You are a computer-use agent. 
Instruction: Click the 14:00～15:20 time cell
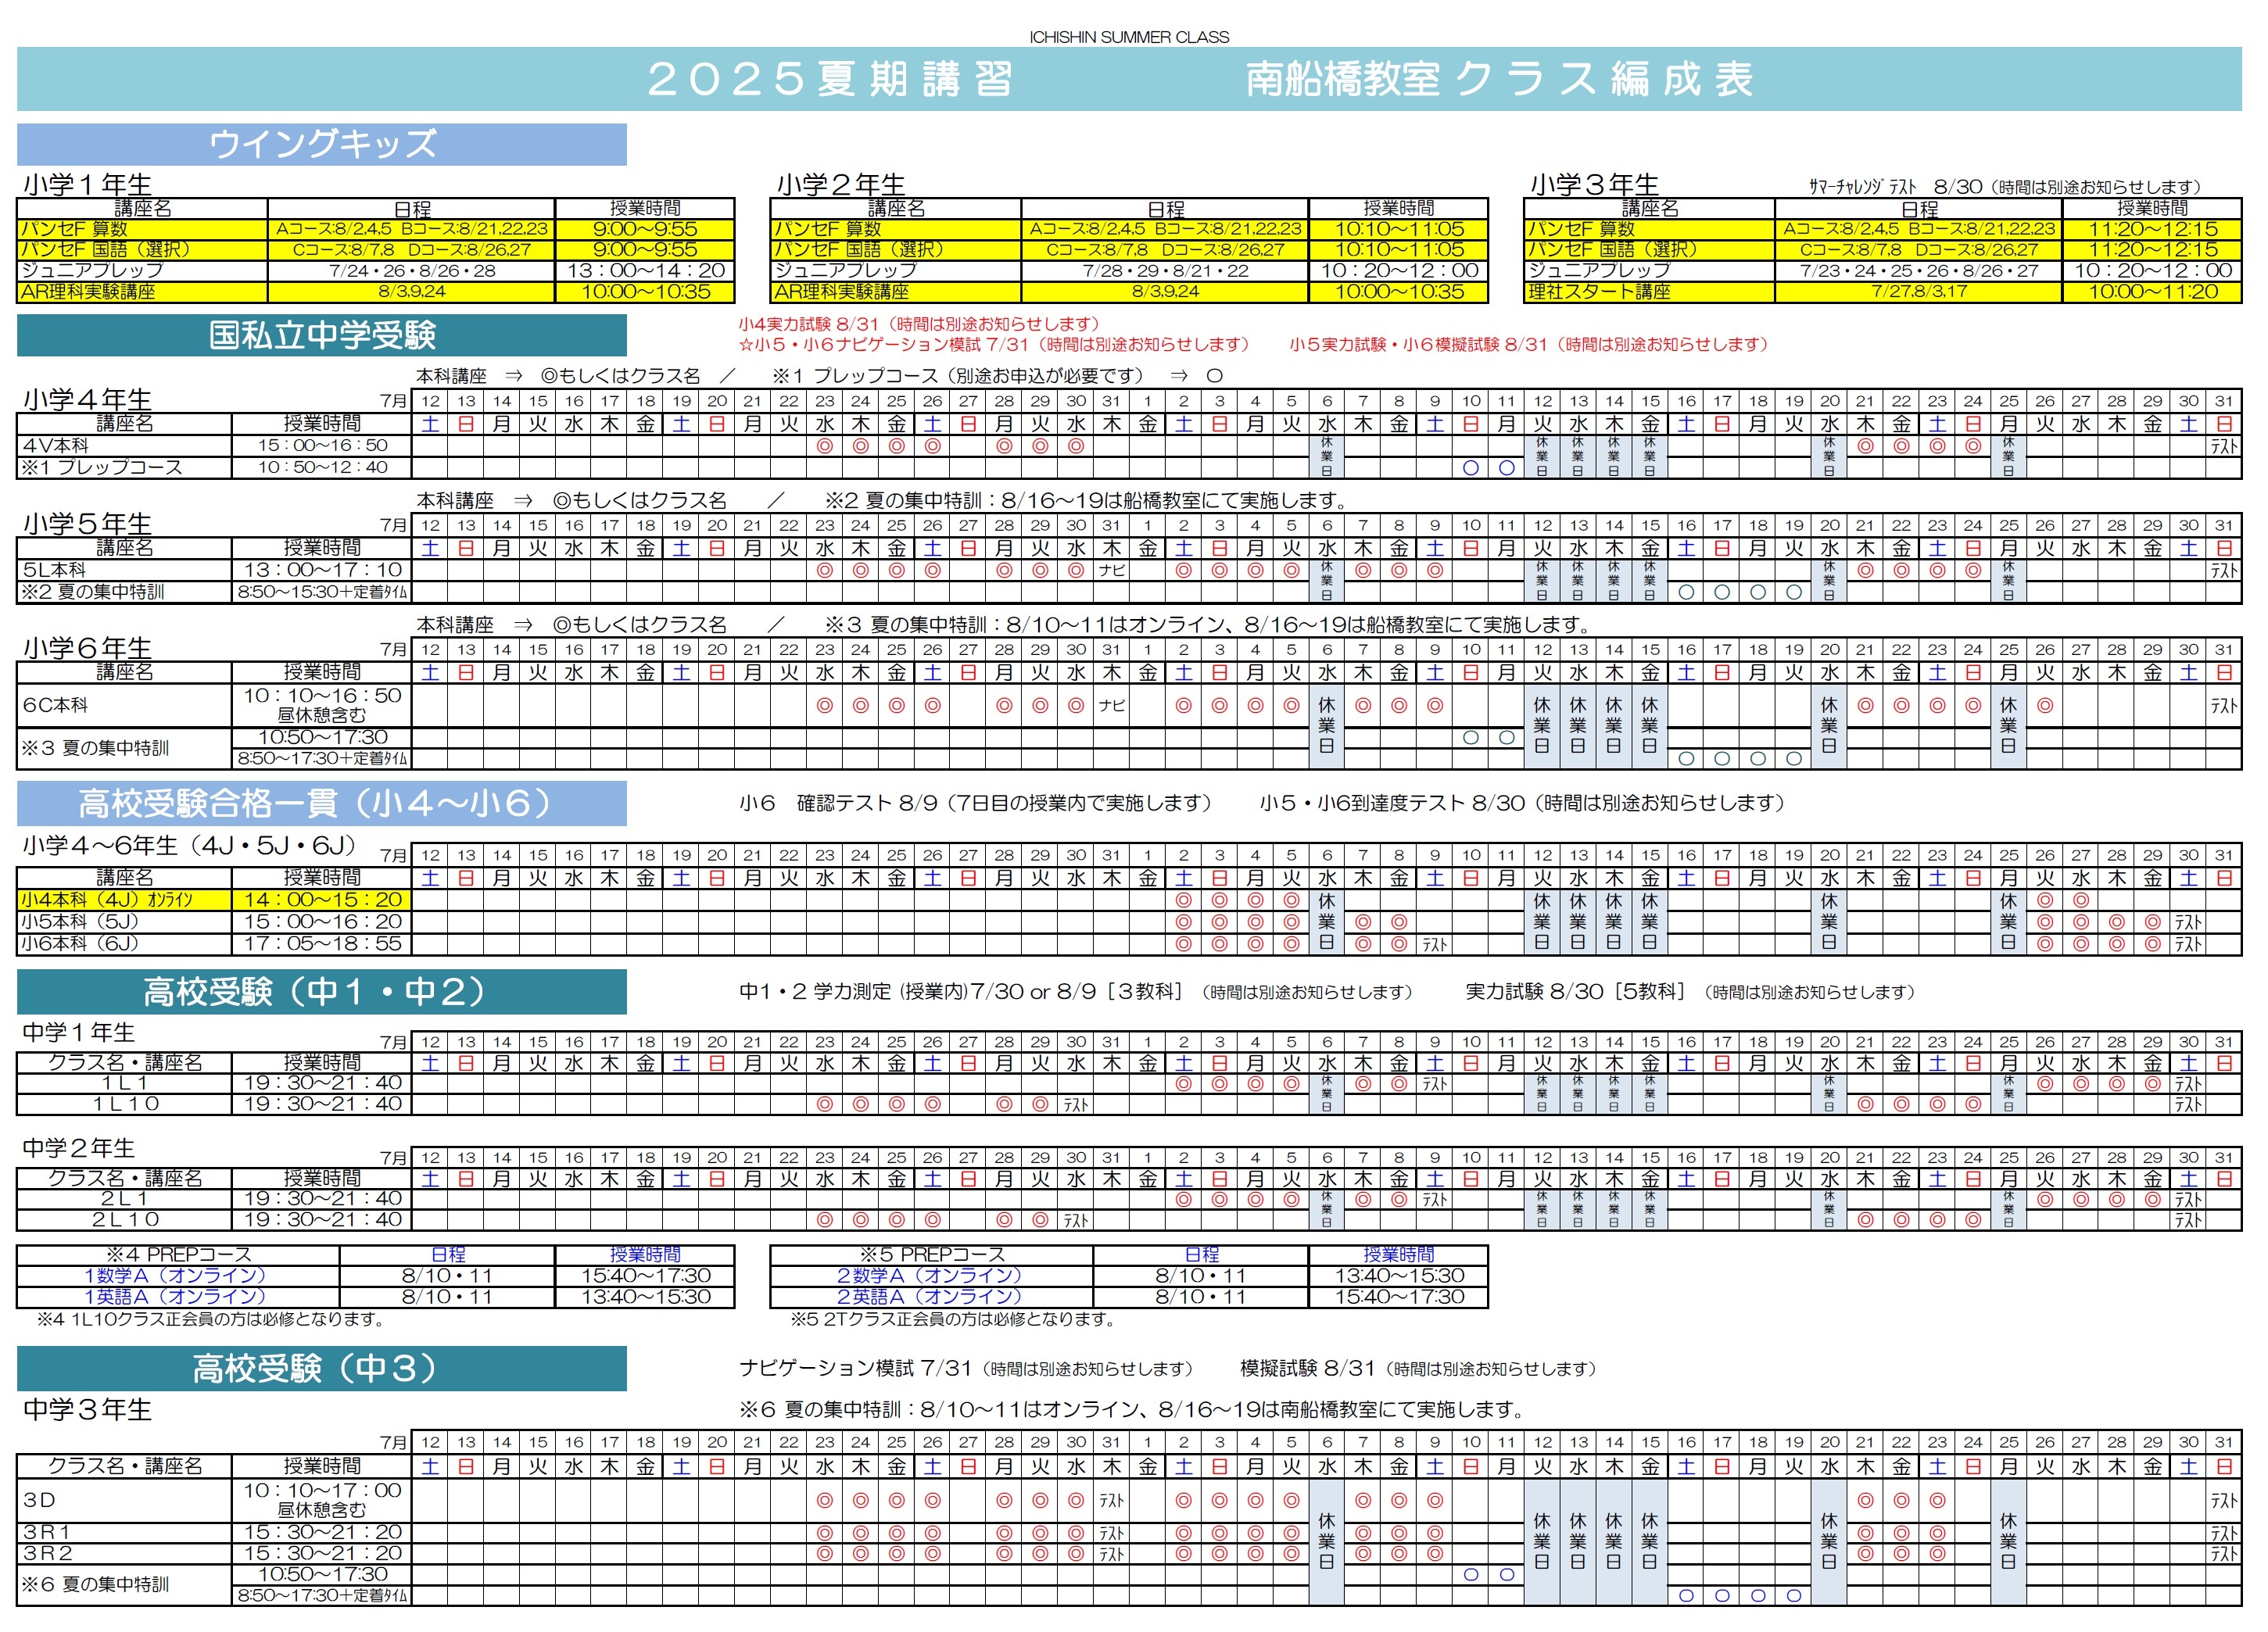(322, 900)
